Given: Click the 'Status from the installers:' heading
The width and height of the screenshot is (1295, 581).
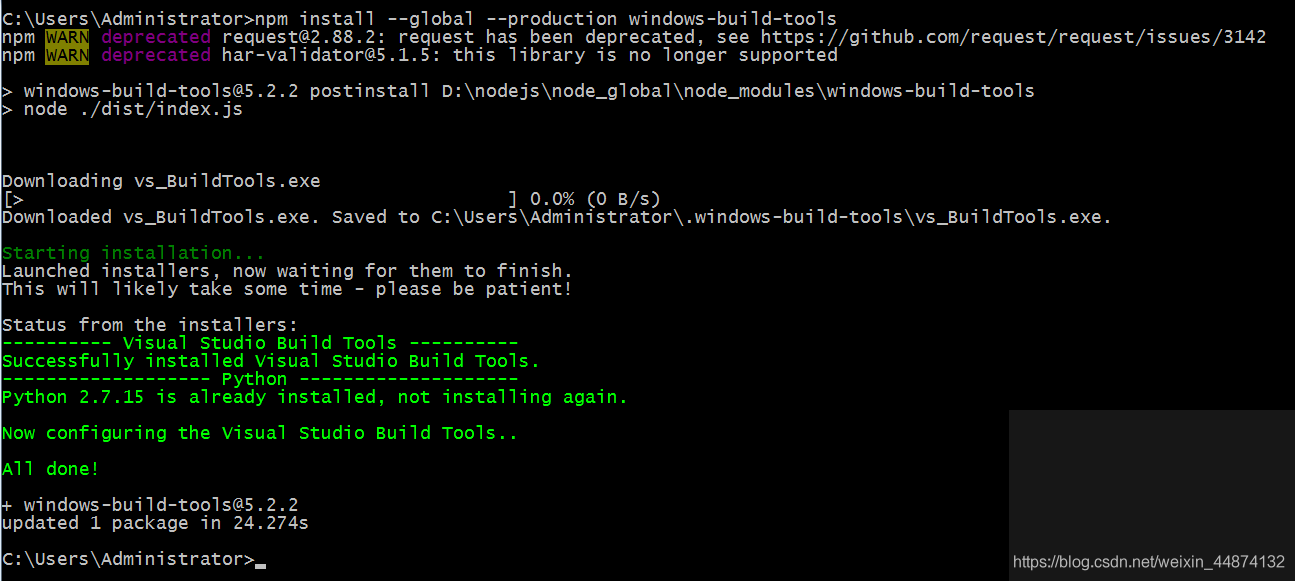Looking at the screenshot, I should click(150, 325).
